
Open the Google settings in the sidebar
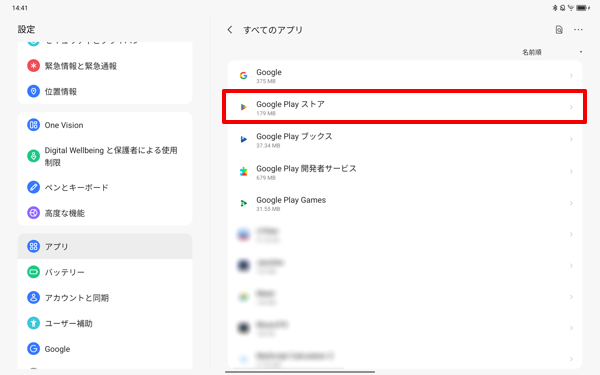click(x=105, y=349)
